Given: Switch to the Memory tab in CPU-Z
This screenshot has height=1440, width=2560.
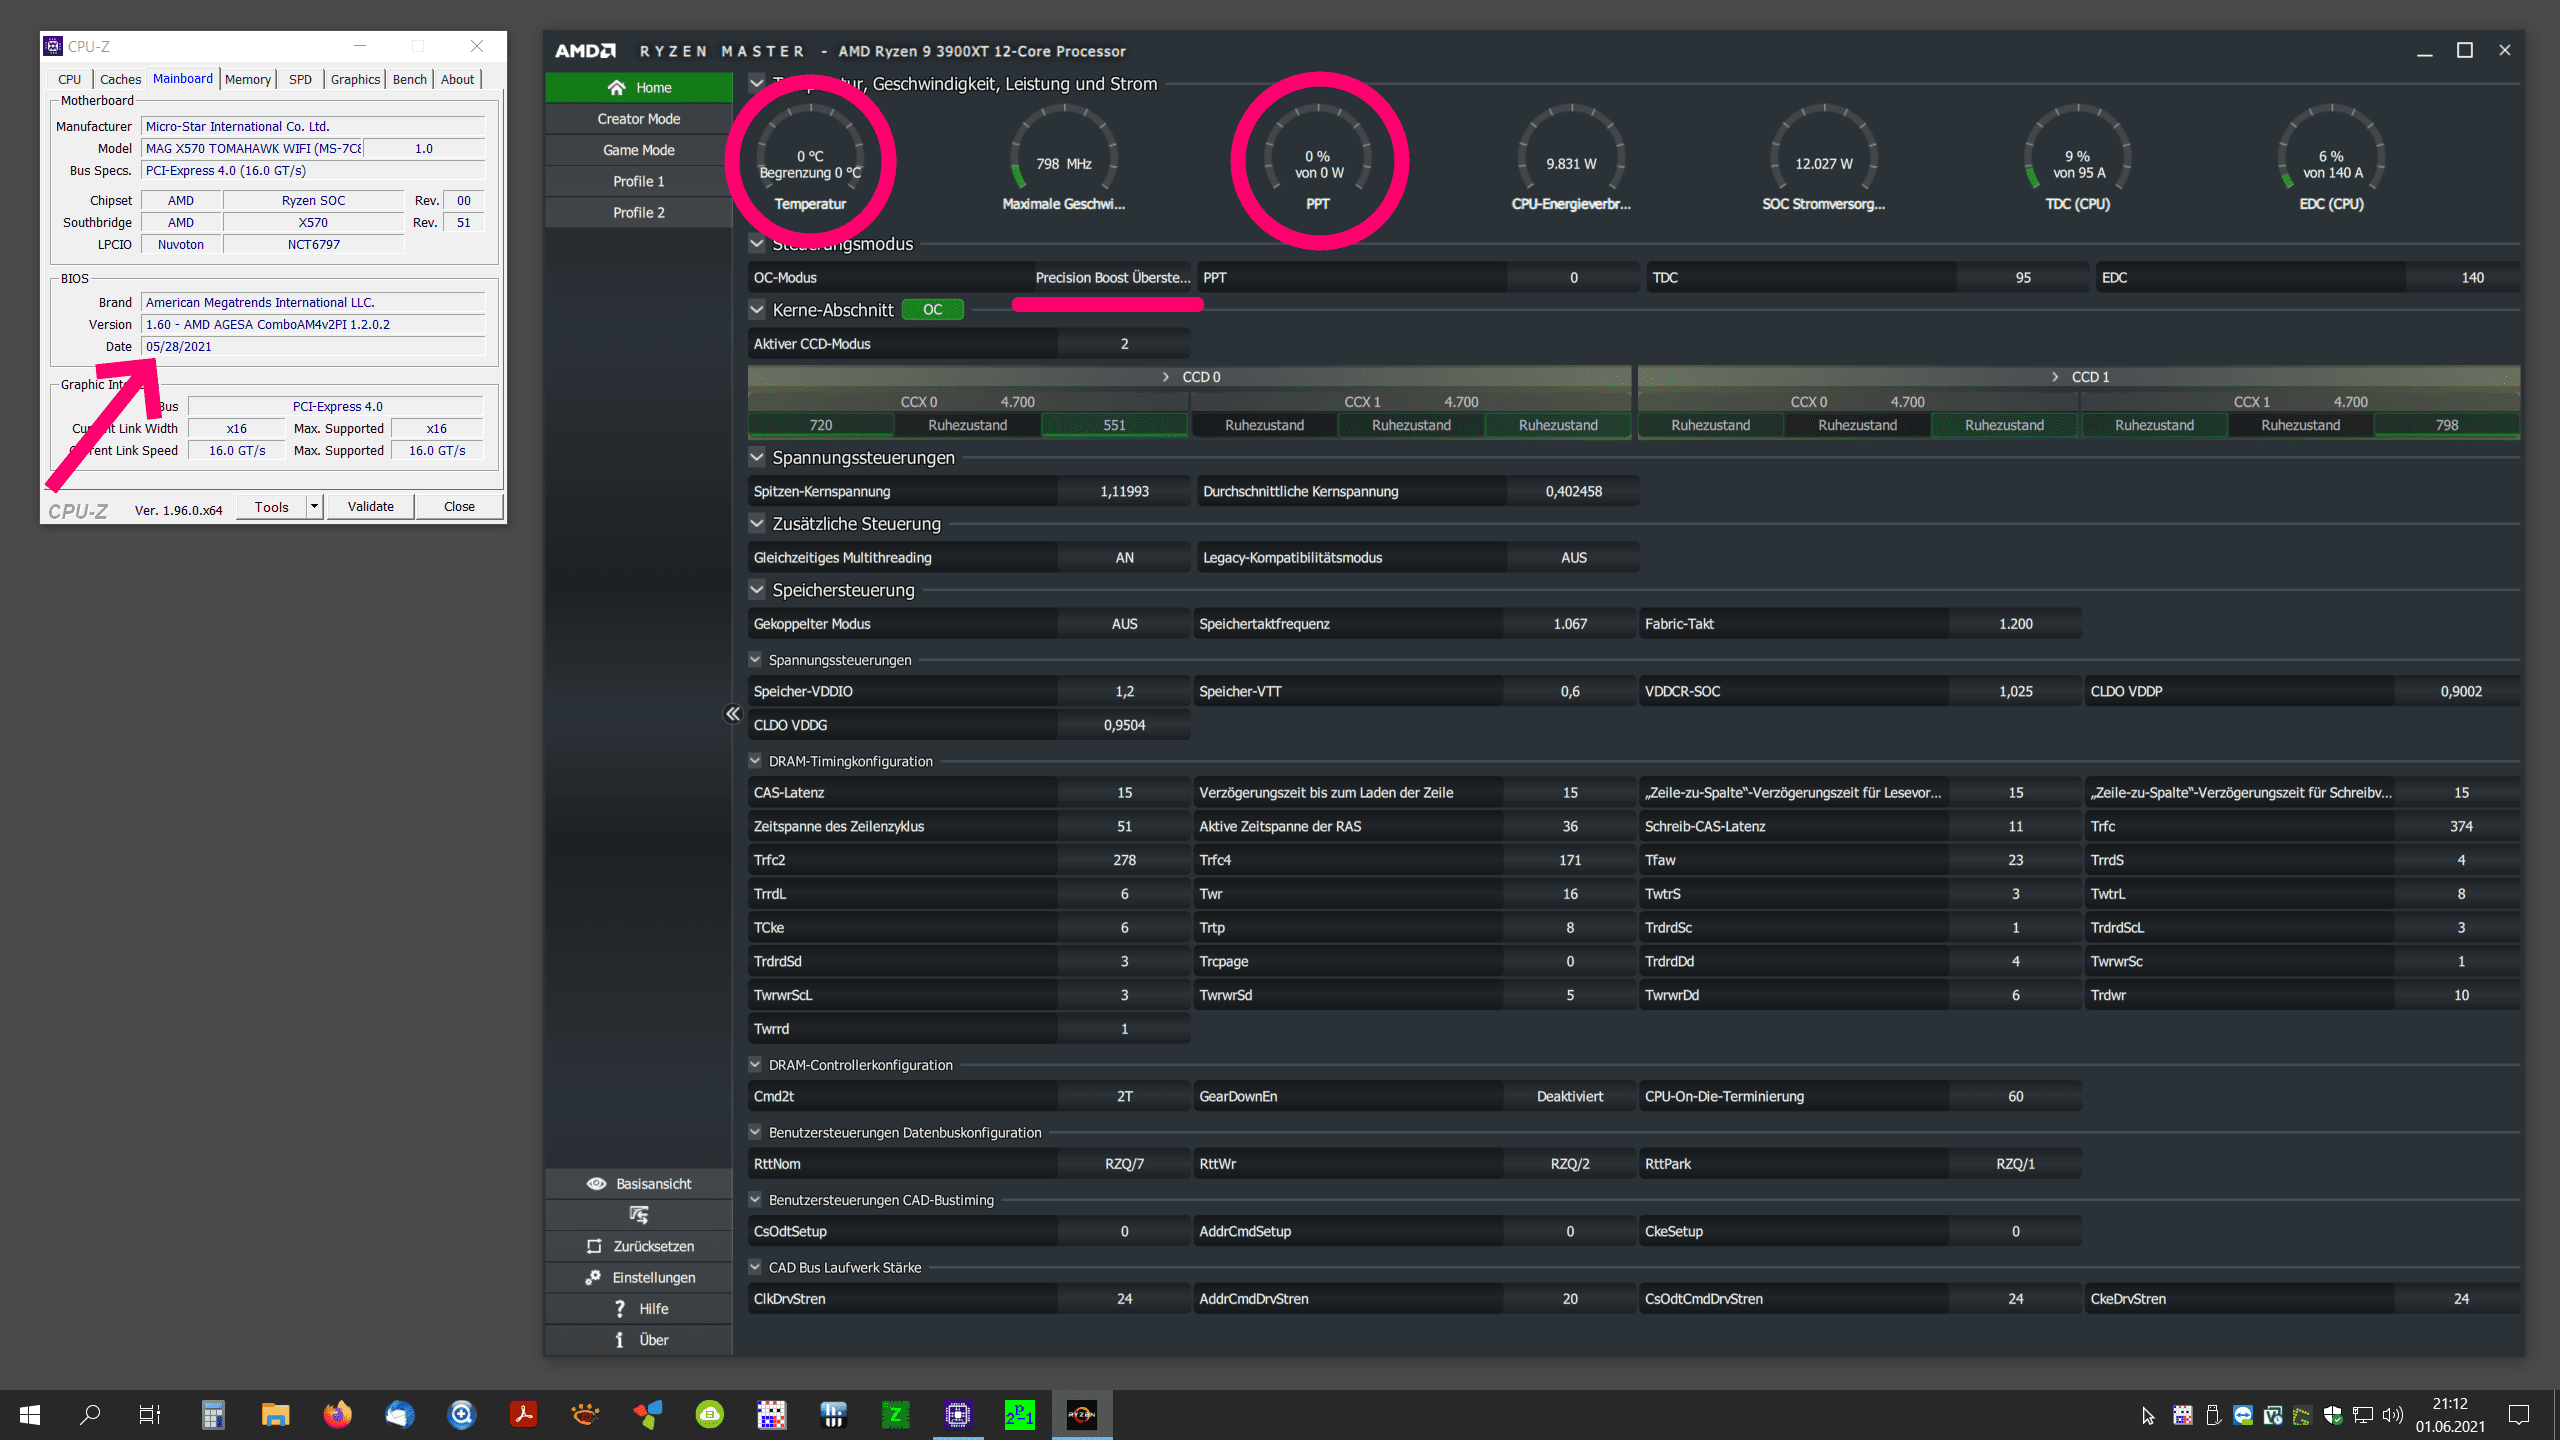Looking at the screenshot, I should tap(248, 79).
